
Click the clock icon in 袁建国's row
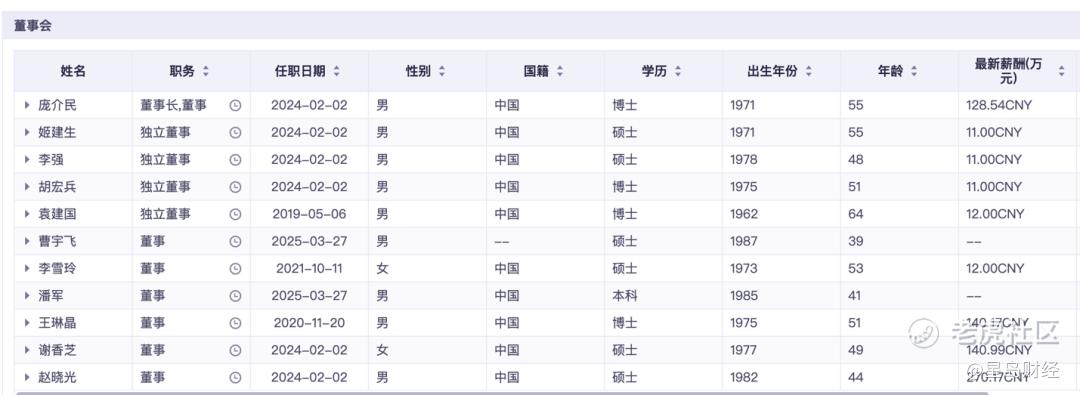coord(235,214)
